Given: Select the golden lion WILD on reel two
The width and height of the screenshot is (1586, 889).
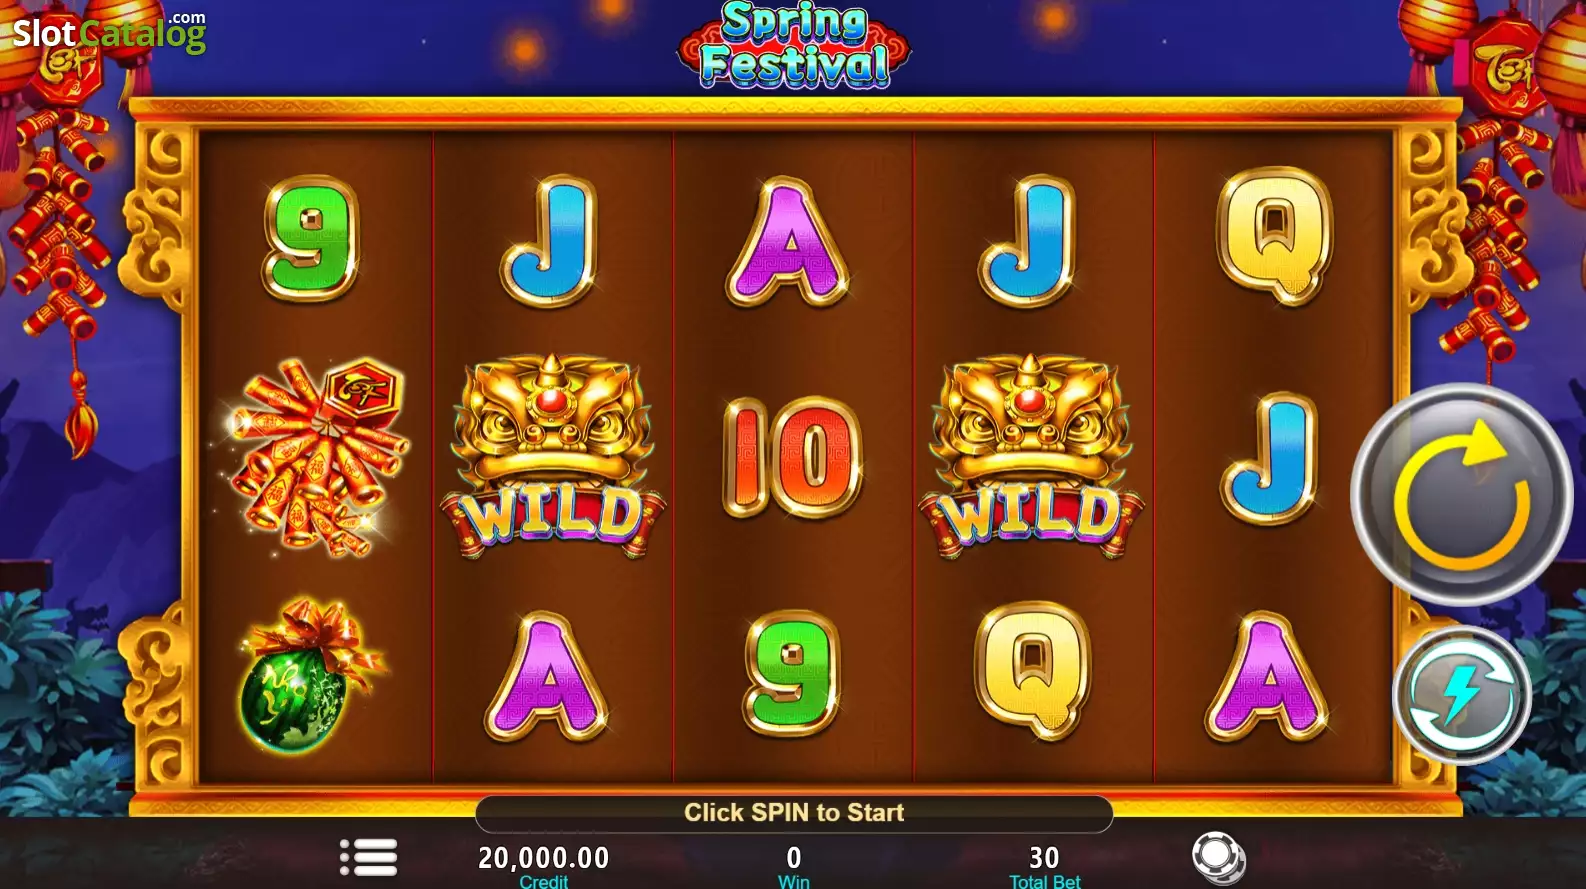Looking at the screenshot, I should tap(553, 456).
